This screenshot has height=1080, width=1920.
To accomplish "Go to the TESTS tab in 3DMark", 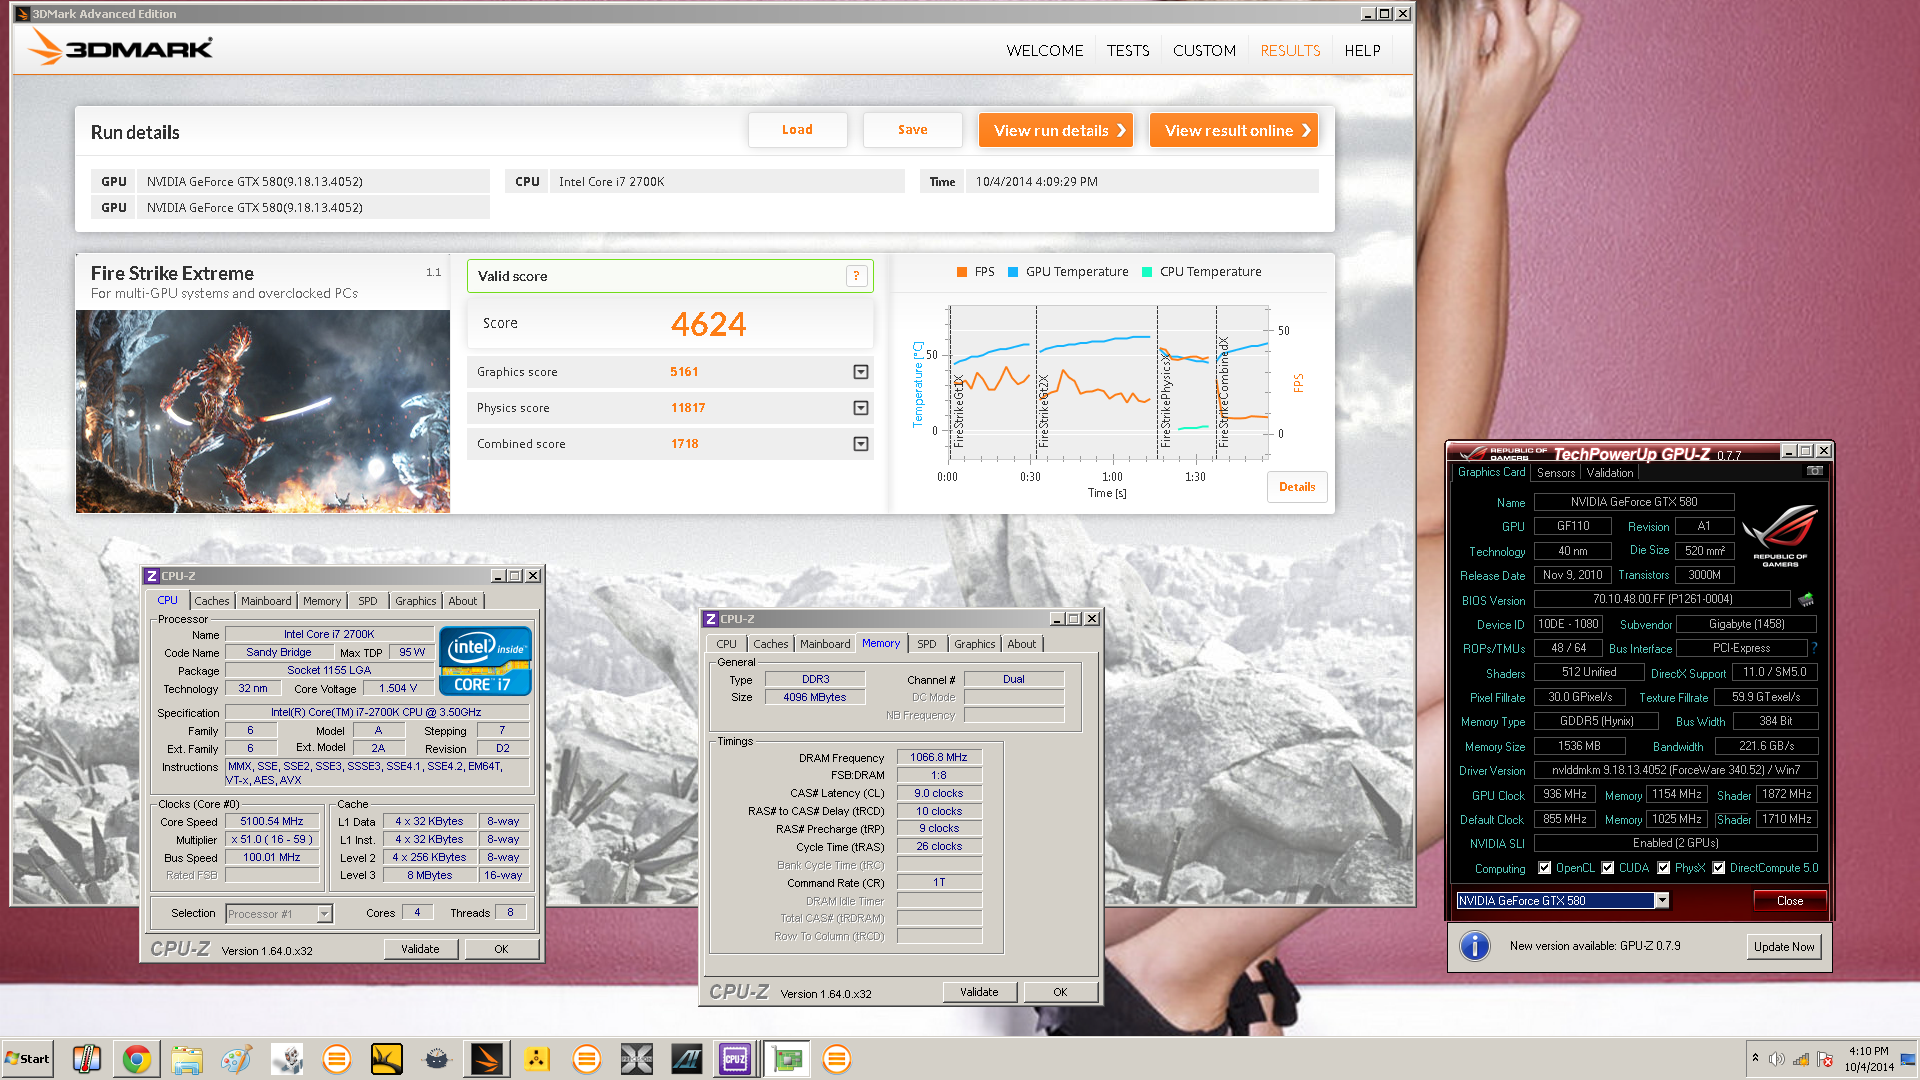I will [1127, 50].
